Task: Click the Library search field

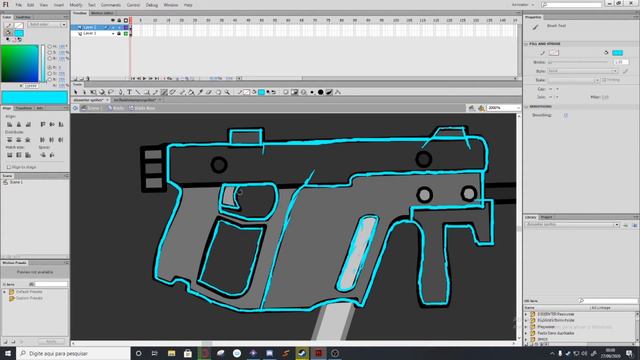Action: click(608, 301)
